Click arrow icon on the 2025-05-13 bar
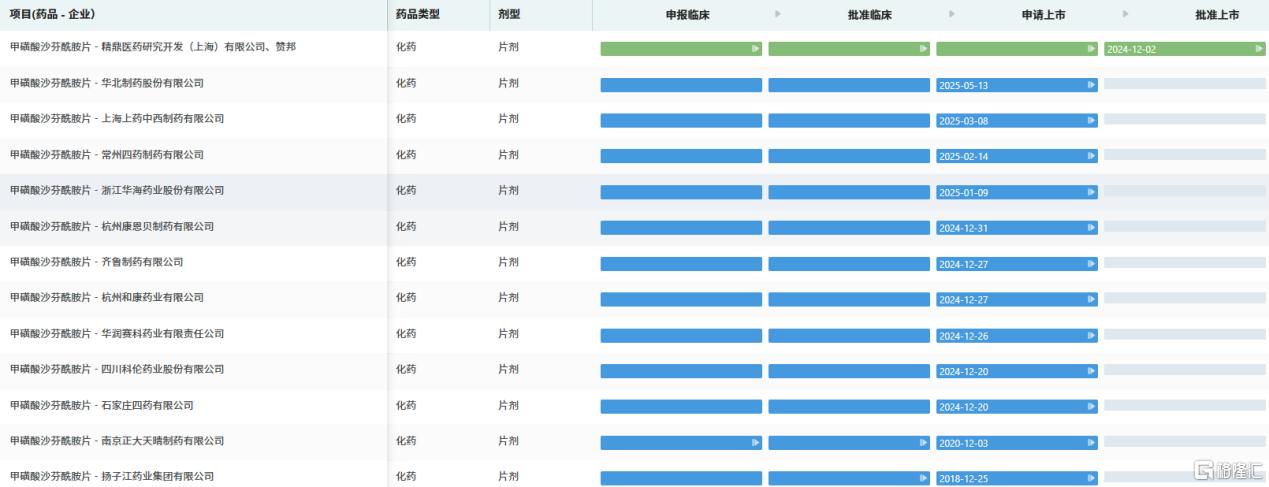 (x=1091, y=85)
